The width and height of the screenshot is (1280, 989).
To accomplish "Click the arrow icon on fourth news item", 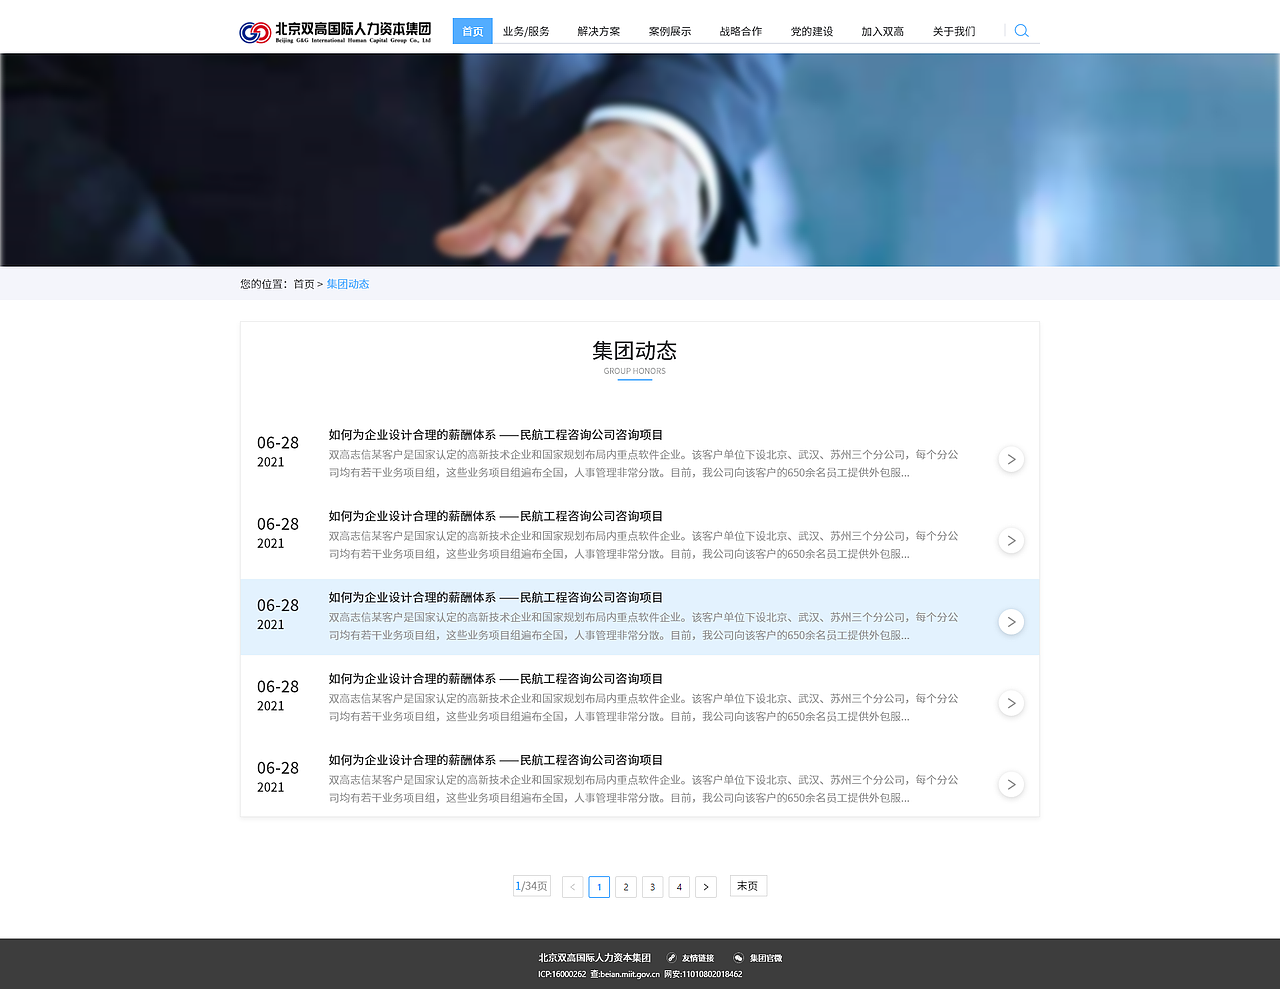I will pos(1010,702).
